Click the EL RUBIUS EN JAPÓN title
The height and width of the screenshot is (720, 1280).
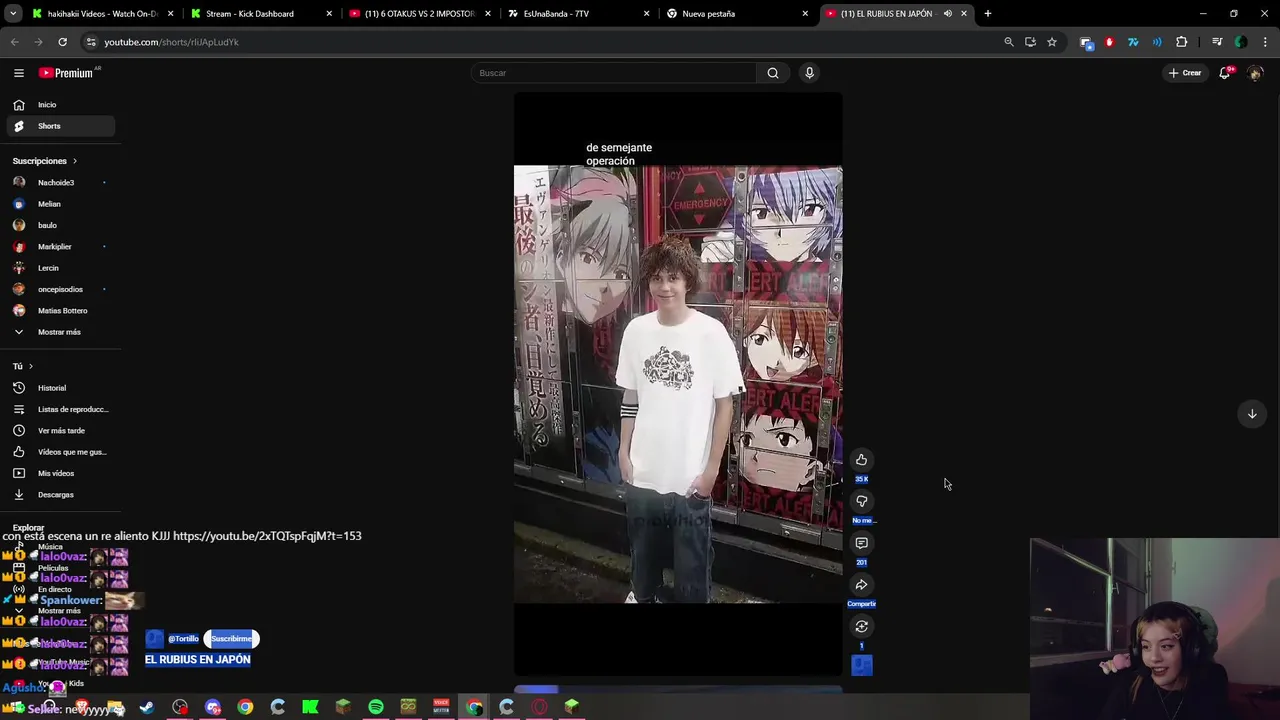(198, 660)
